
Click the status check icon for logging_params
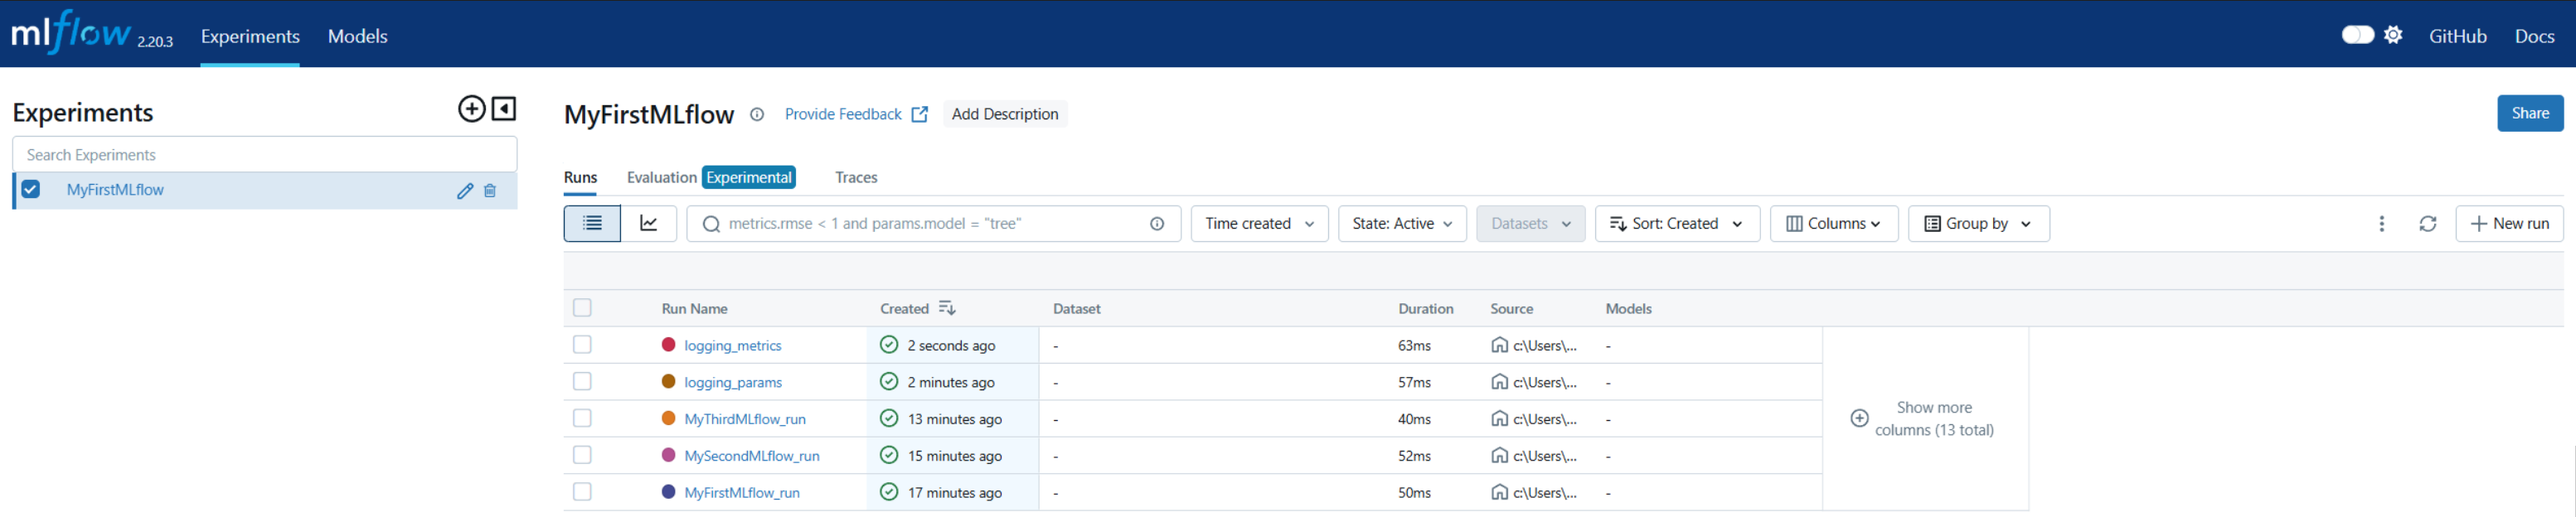888,382
